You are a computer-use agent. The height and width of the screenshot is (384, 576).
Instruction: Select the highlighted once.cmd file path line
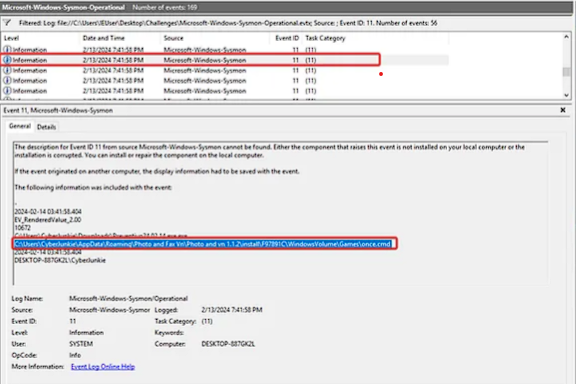coord(203,244)
